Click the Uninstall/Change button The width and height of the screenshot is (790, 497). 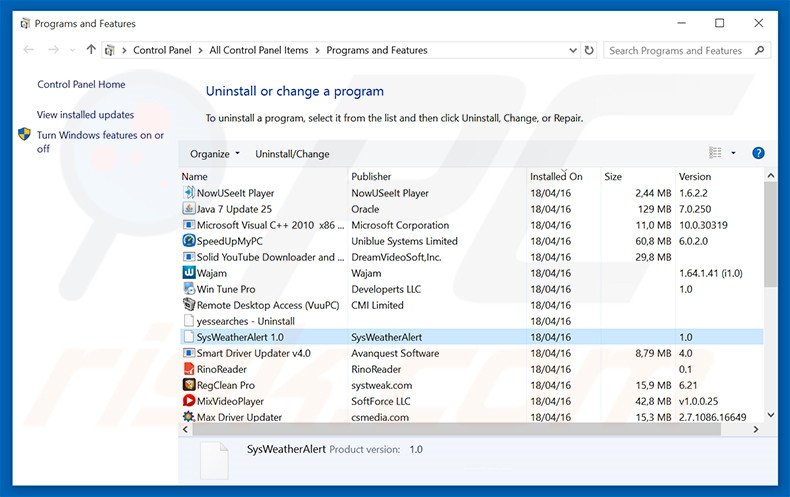[292, 154]
